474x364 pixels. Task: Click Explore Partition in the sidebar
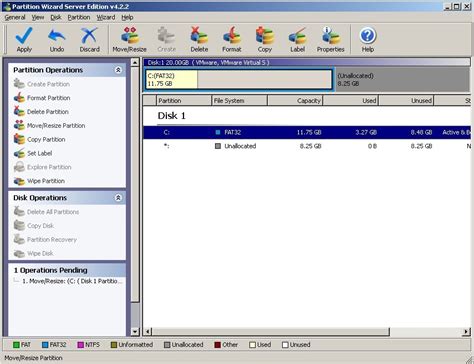(42, 167)
